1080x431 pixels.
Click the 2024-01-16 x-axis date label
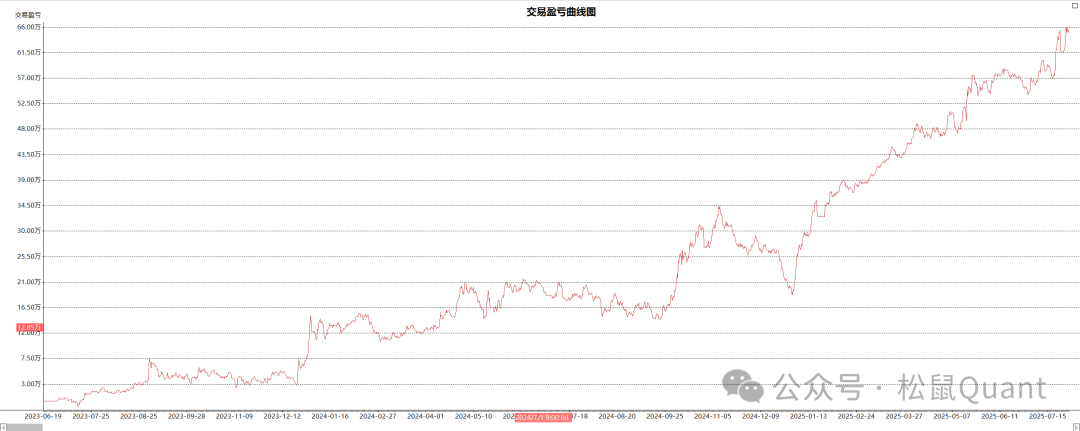pos(330,416)
